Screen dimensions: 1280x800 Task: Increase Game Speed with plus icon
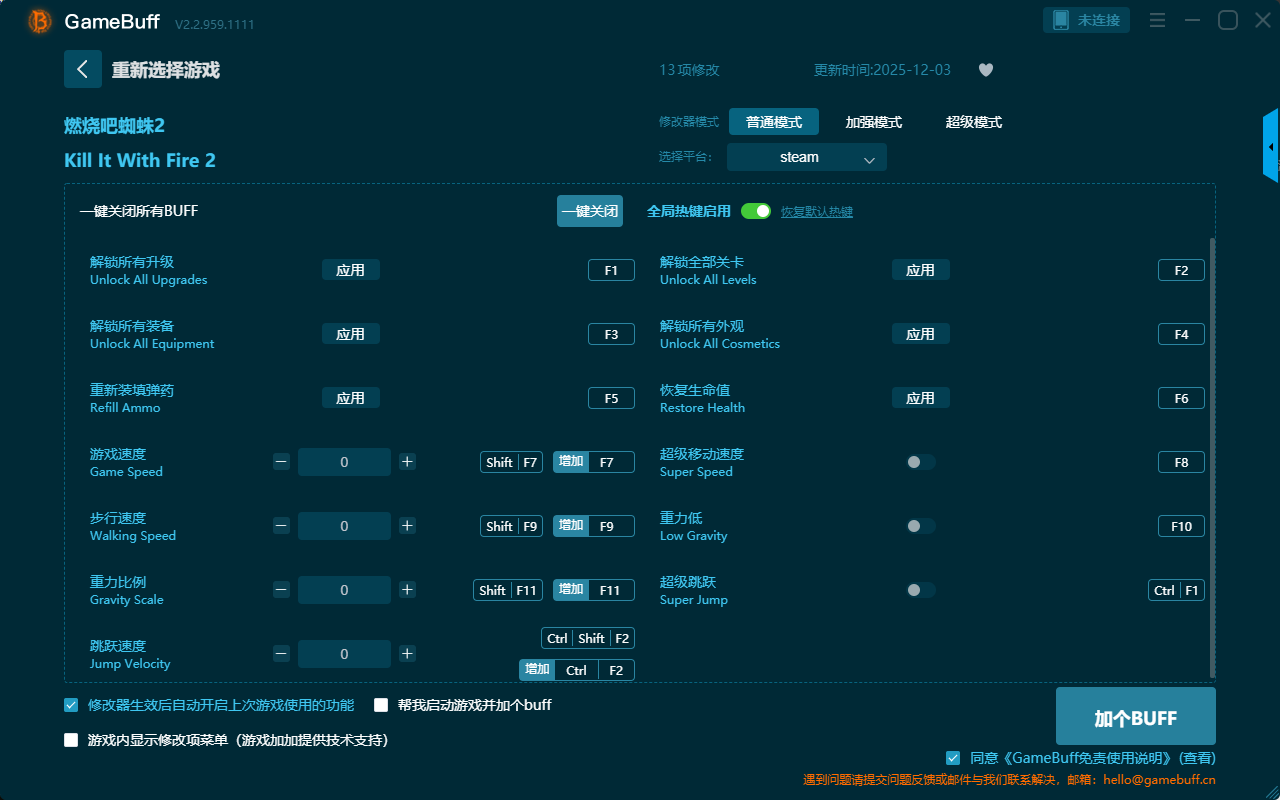(x=407, y=462)
